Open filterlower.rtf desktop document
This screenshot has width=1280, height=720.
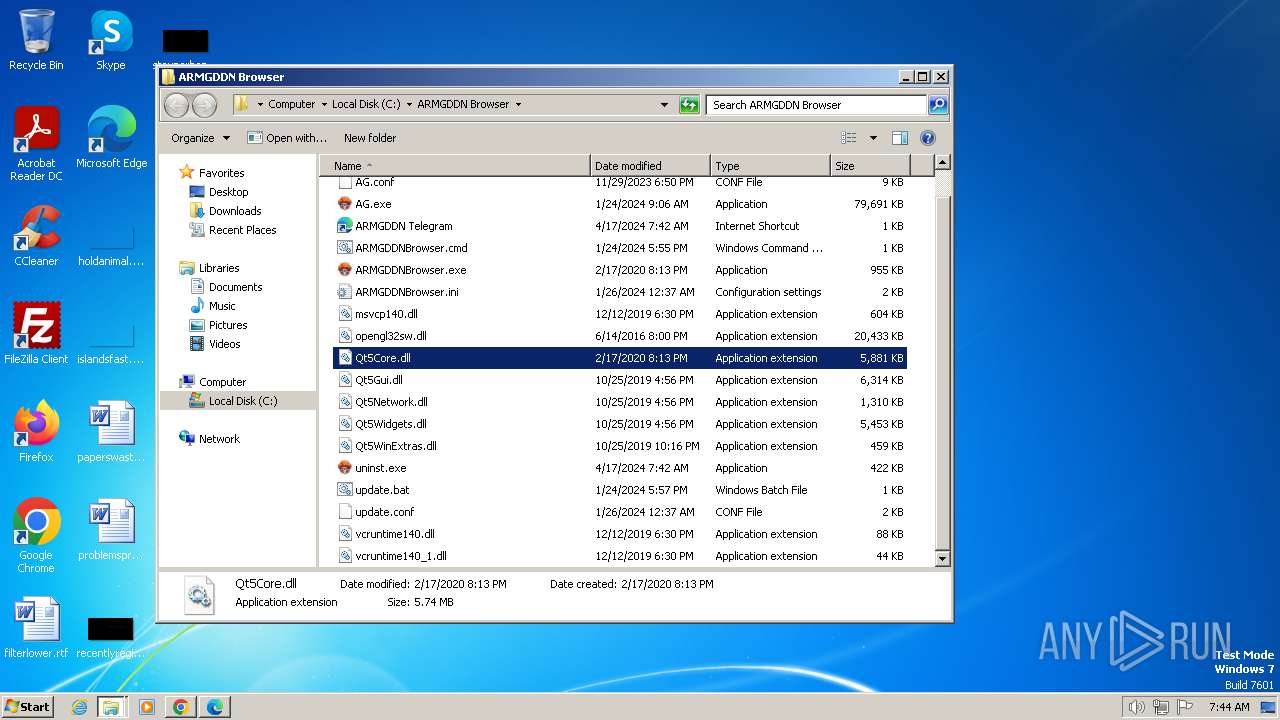click(x=36, y=628)
